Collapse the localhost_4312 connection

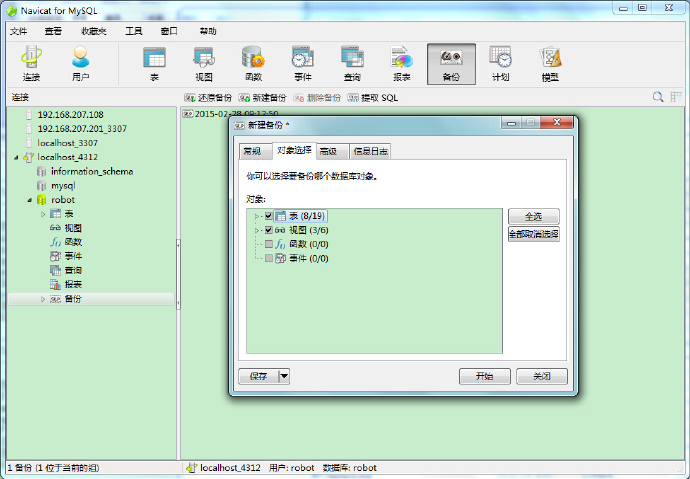[16, 157]
